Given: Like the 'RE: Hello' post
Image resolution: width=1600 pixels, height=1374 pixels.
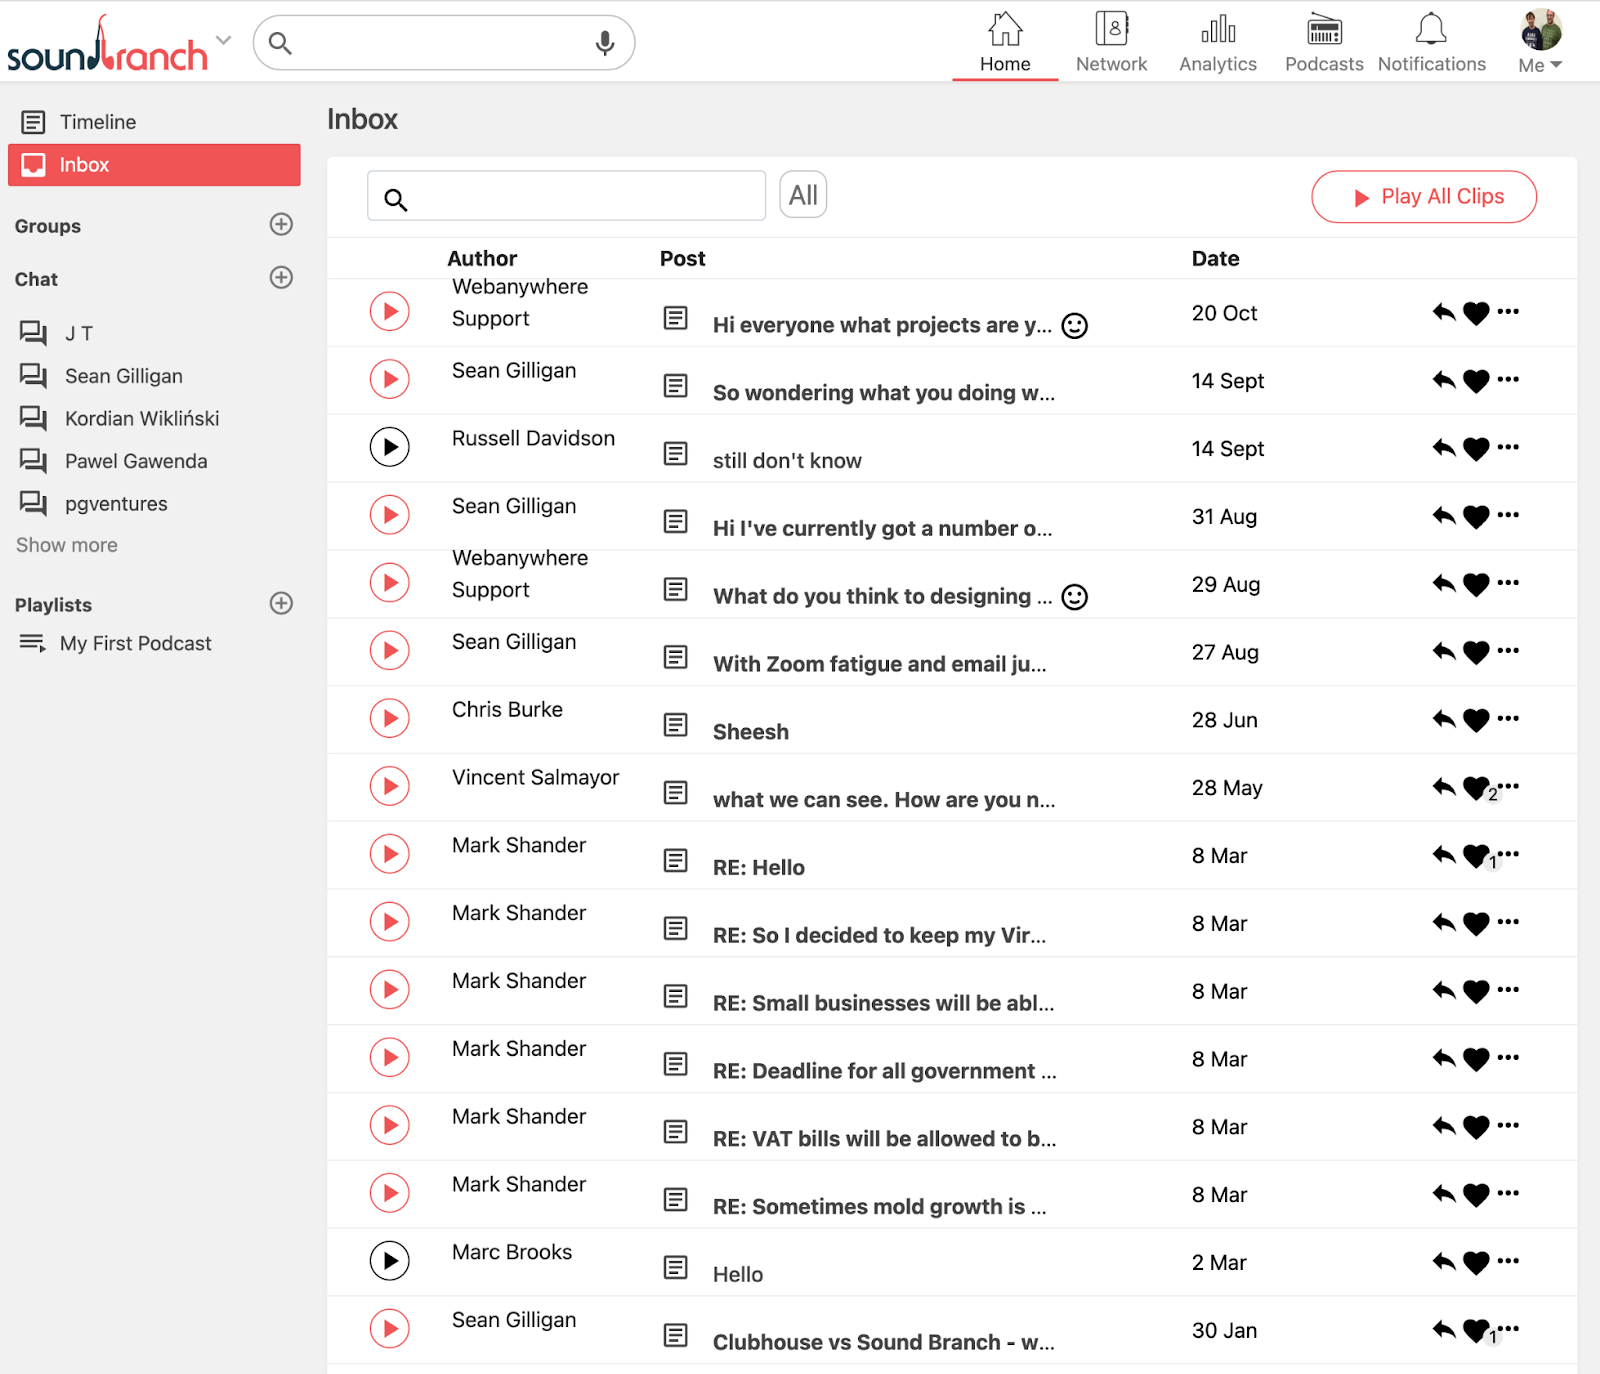Looking at the screenshot, I should (x=1476, y=856).
